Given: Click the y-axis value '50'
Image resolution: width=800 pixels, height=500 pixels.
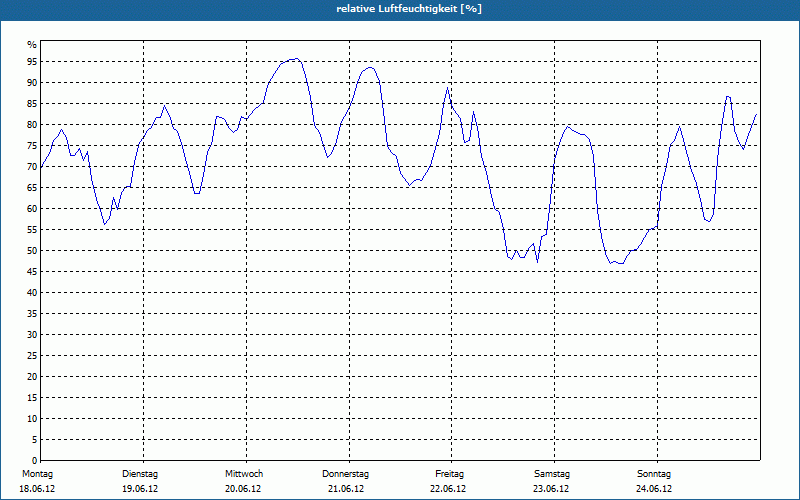Looking at the screenshot, I should (x=32, y=251).
